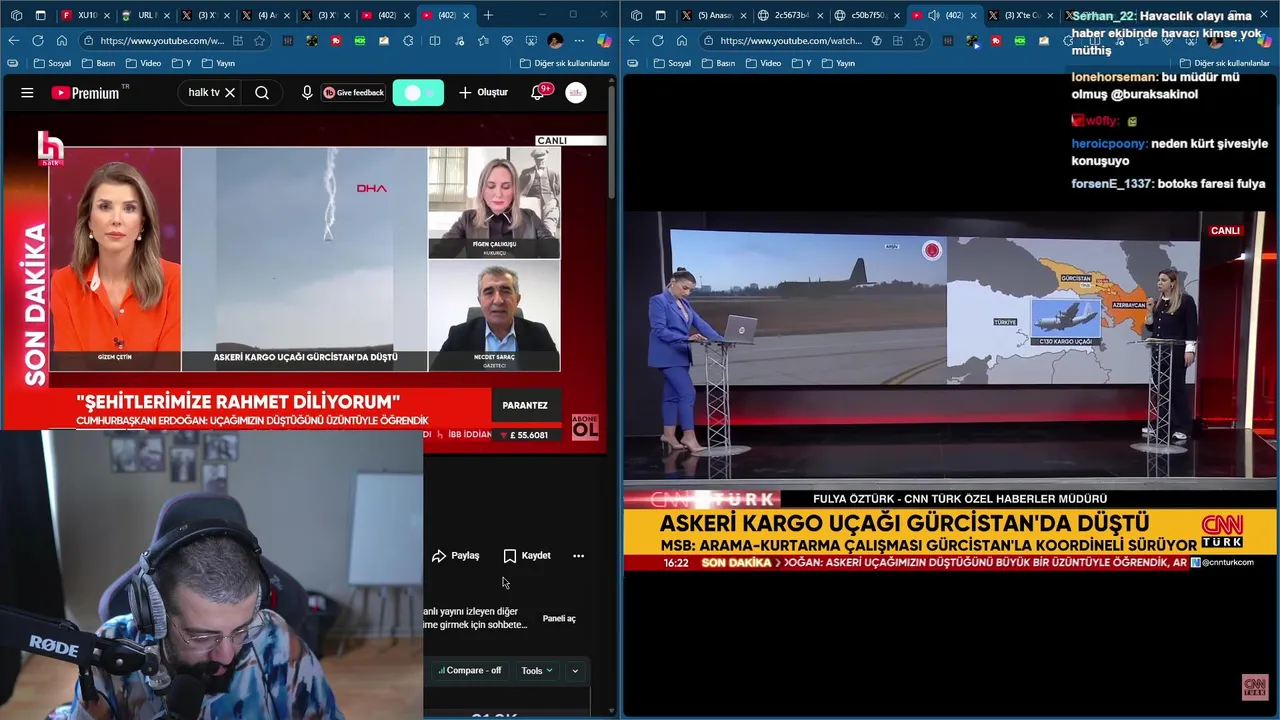Click Paylaş share button
Screen dimensions: 1280x720
455,556
